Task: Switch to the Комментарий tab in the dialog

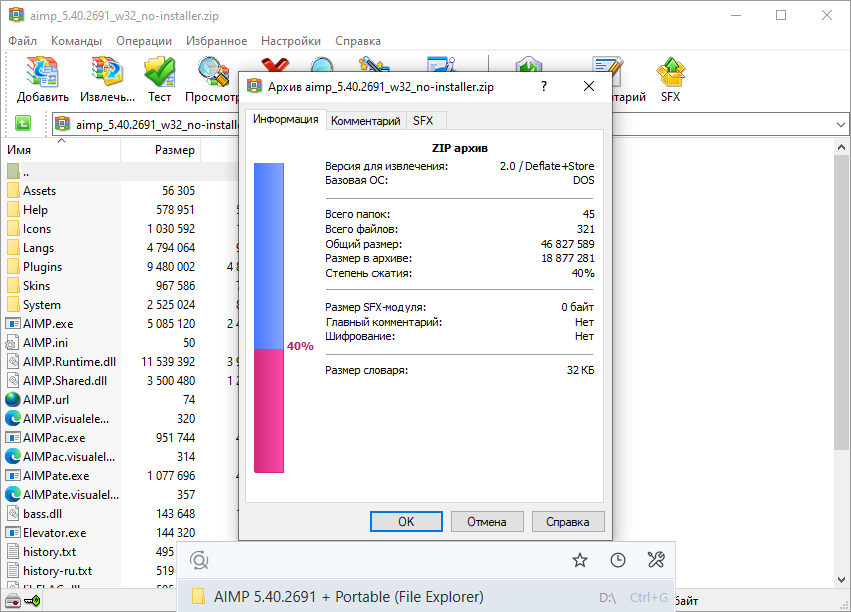Action: [x=366, y=120]
